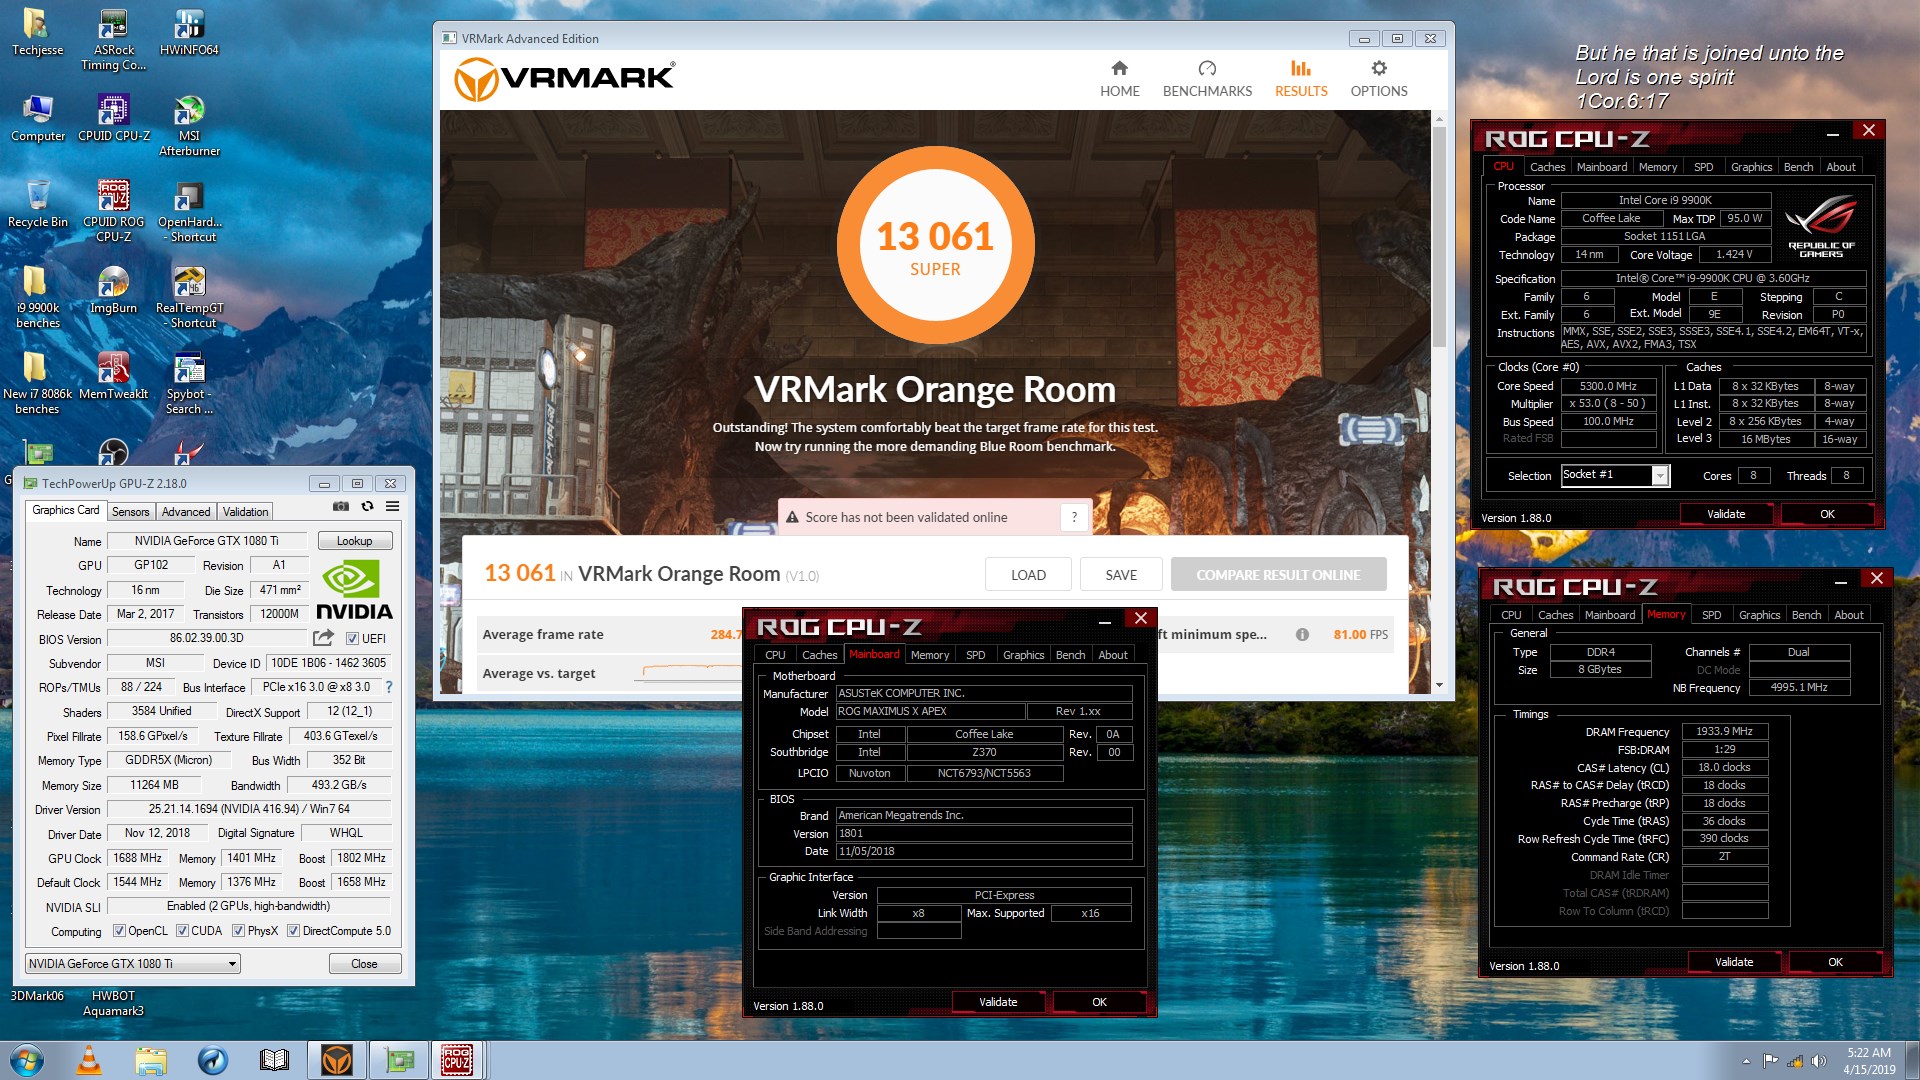The width and height of the screenshot is (1920, 1080).
Task: Click the Close button in GPU-Z
Action: tap(364, 964)
